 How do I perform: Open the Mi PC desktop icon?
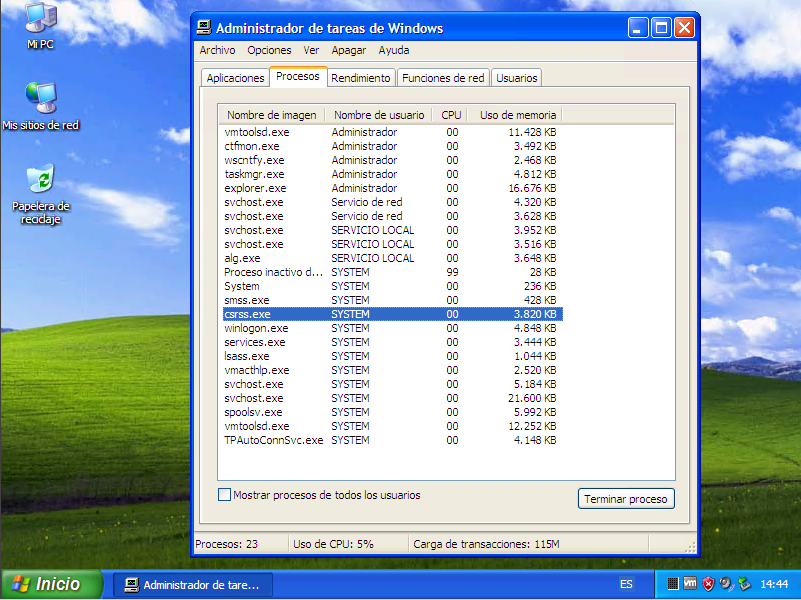click(40, 26)
